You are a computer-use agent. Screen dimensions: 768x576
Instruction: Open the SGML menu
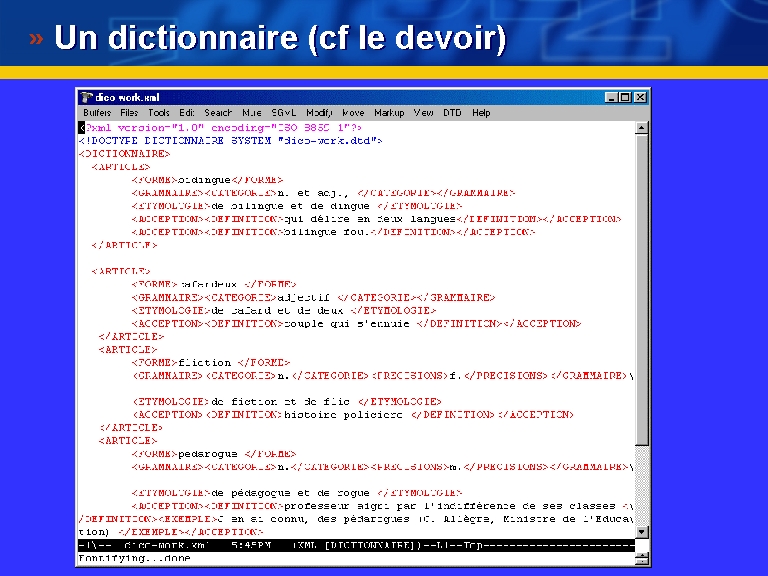[283, 113]
